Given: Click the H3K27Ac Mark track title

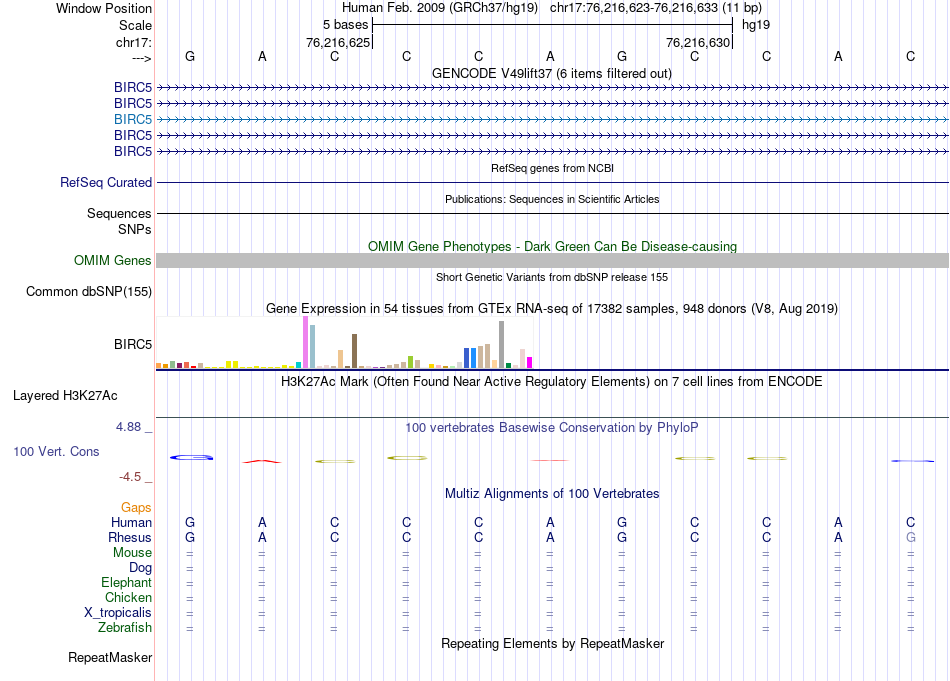Looking at the screenshot, I should (552, 382).
